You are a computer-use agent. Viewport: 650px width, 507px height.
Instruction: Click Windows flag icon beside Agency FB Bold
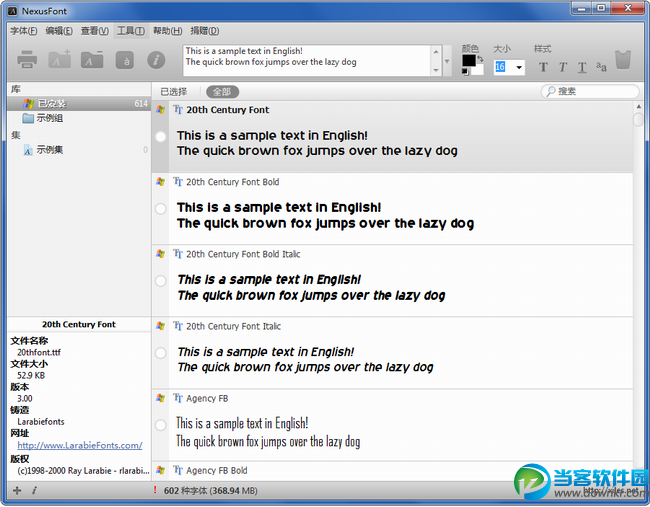tap(160, 470)
